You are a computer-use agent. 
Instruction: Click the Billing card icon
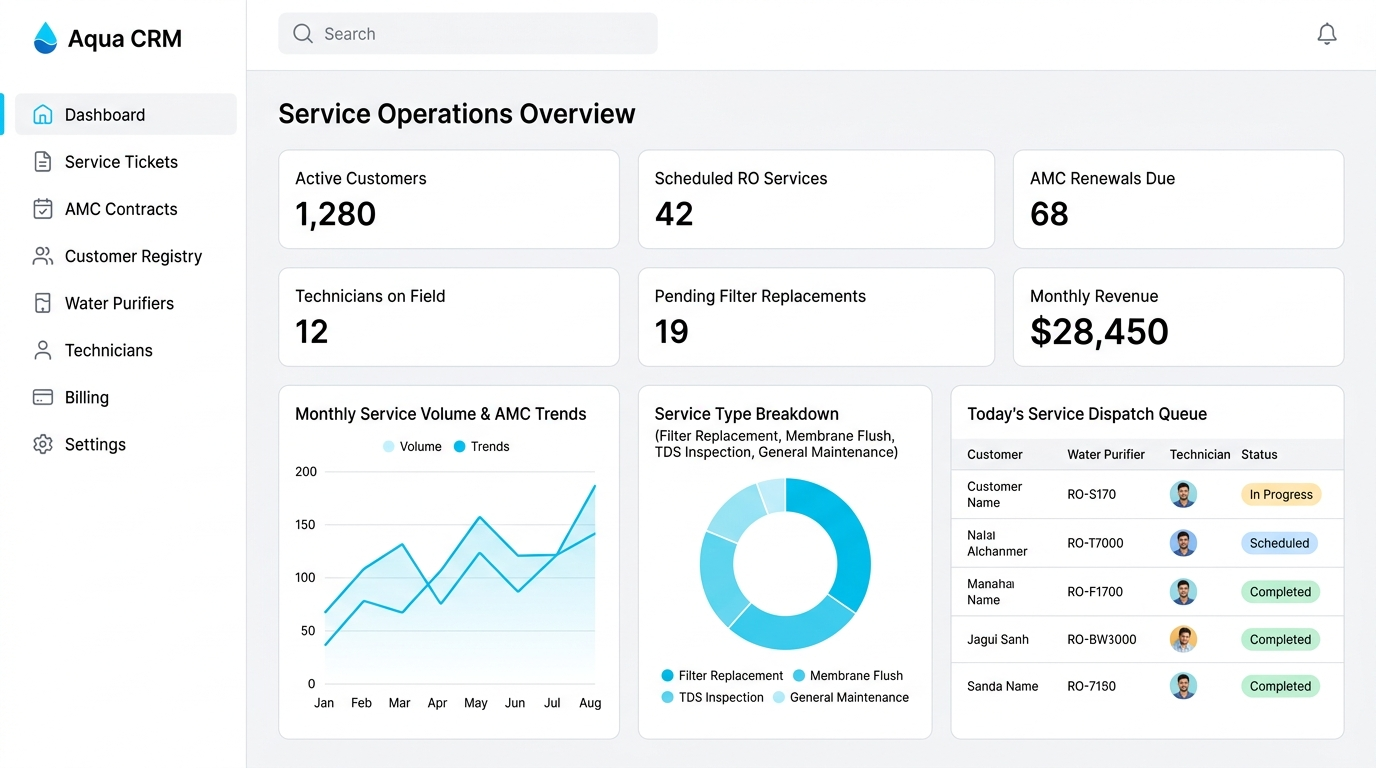[43, 397]
